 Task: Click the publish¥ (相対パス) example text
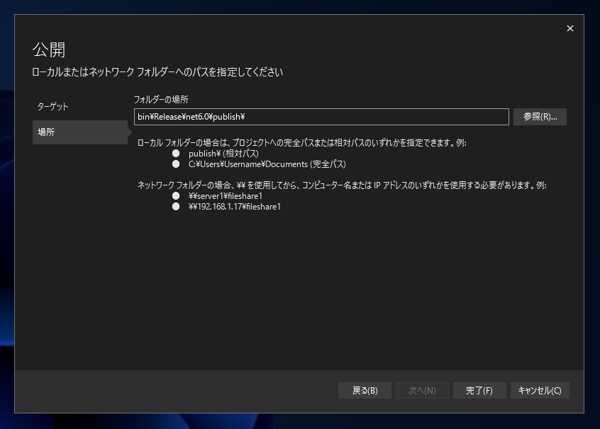(x=223, y=153)
